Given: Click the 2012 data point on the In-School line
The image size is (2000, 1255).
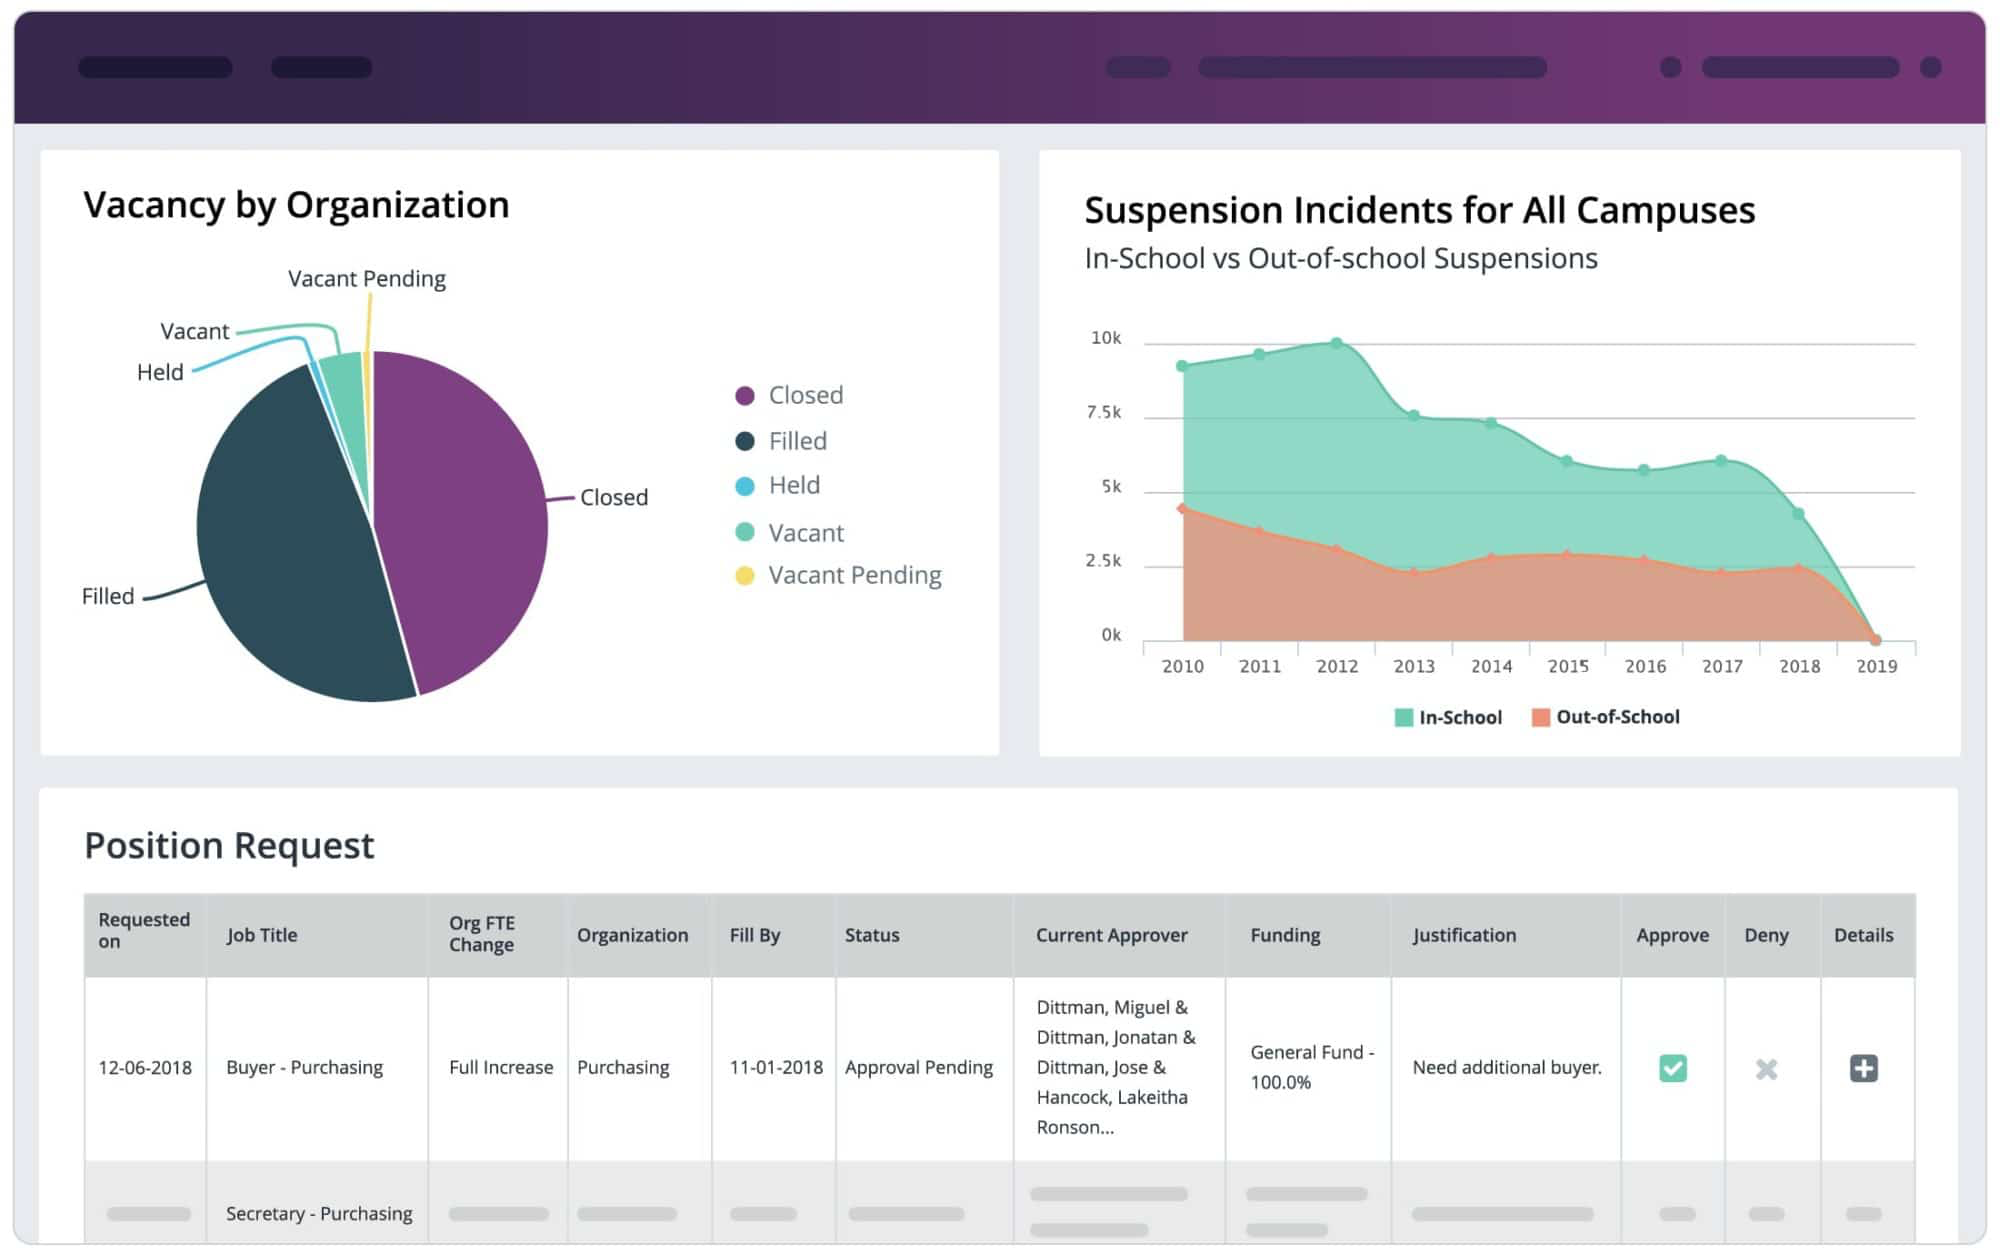Looking at the screenshot, I should [x=1338, y=341].
